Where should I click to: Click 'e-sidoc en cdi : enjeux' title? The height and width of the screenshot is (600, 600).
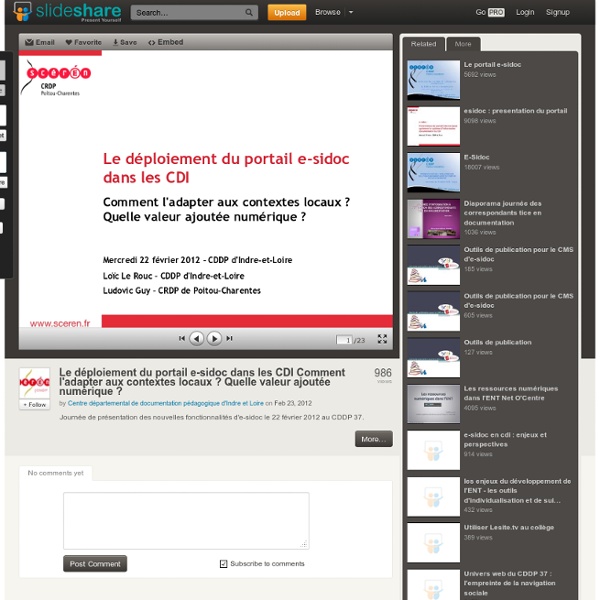[x=505, y=440]
